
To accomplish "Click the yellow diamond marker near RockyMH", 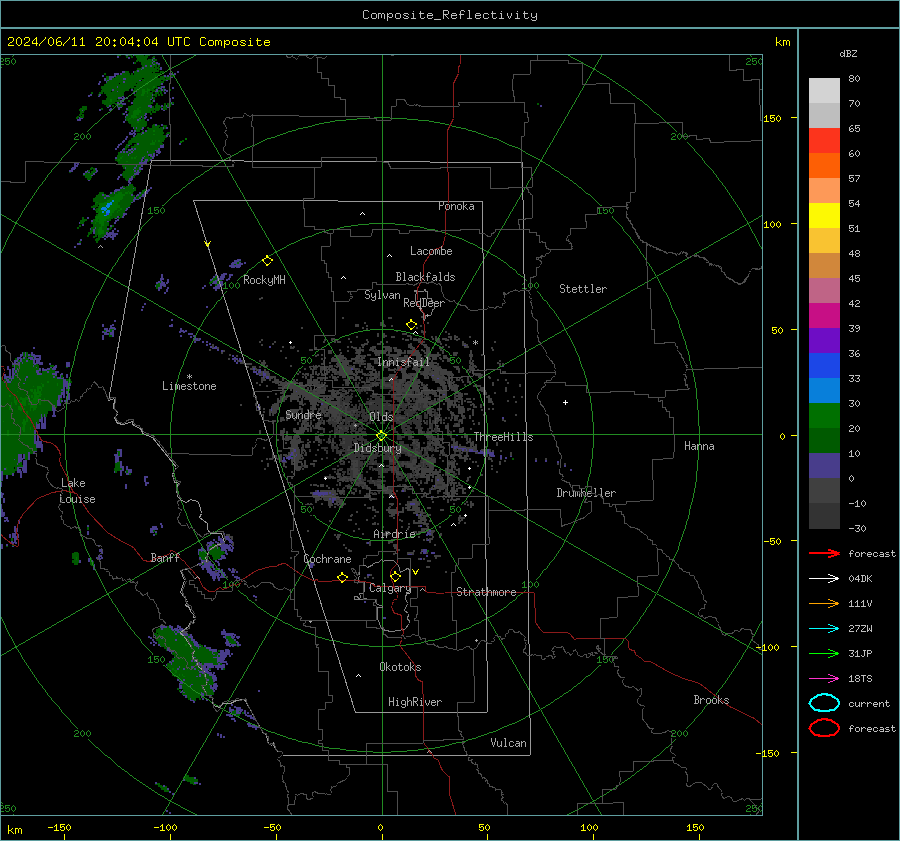I will [x=267, y=261].
